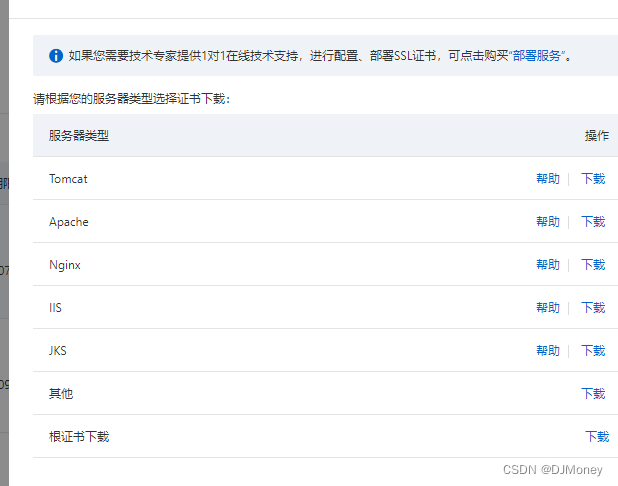The width and height of the screenshot is (618, 486).
Task: Open 帮助 for the Apache row
Action: (x=548, y=222)
